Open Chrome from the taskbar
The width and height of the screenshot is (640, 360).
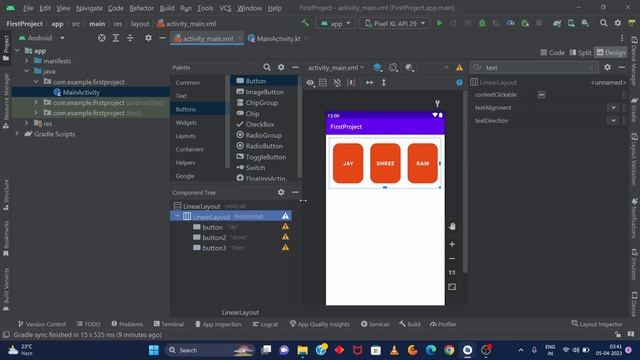(x=449, y=350)
